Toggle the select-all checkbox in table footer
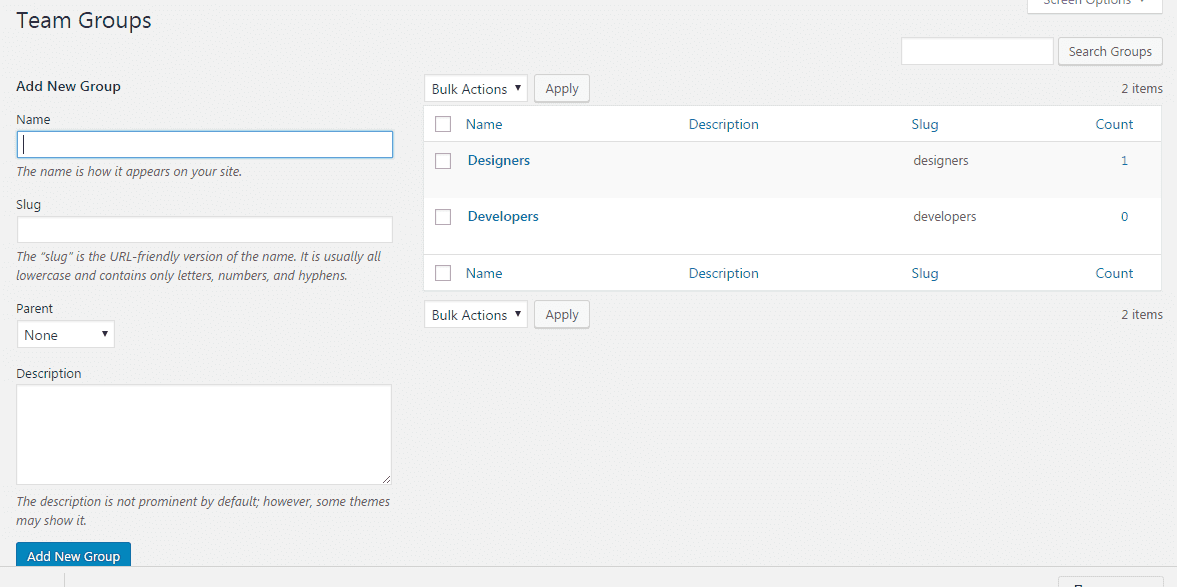 tap(443, 273)
